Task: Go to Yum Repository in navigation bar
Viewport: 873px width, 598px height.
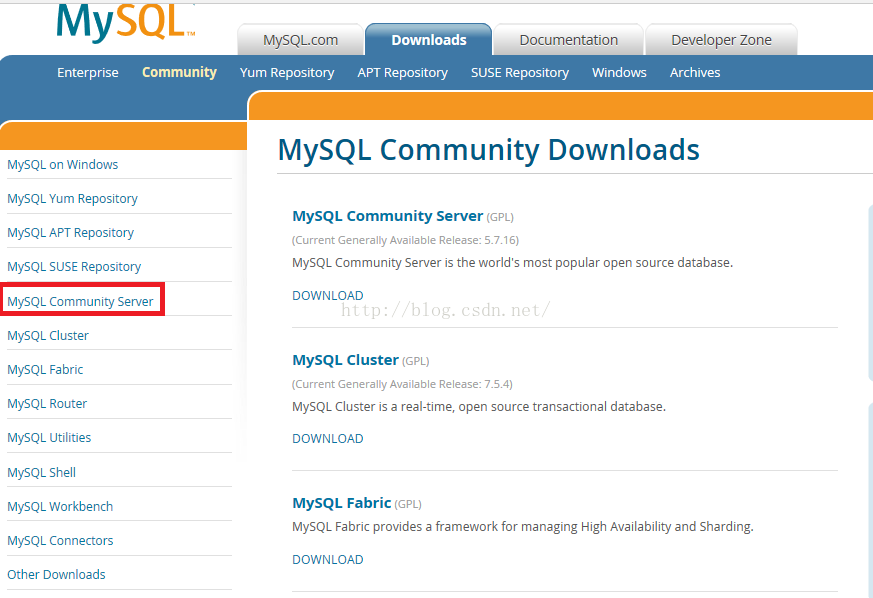Action: pos(287,73)
